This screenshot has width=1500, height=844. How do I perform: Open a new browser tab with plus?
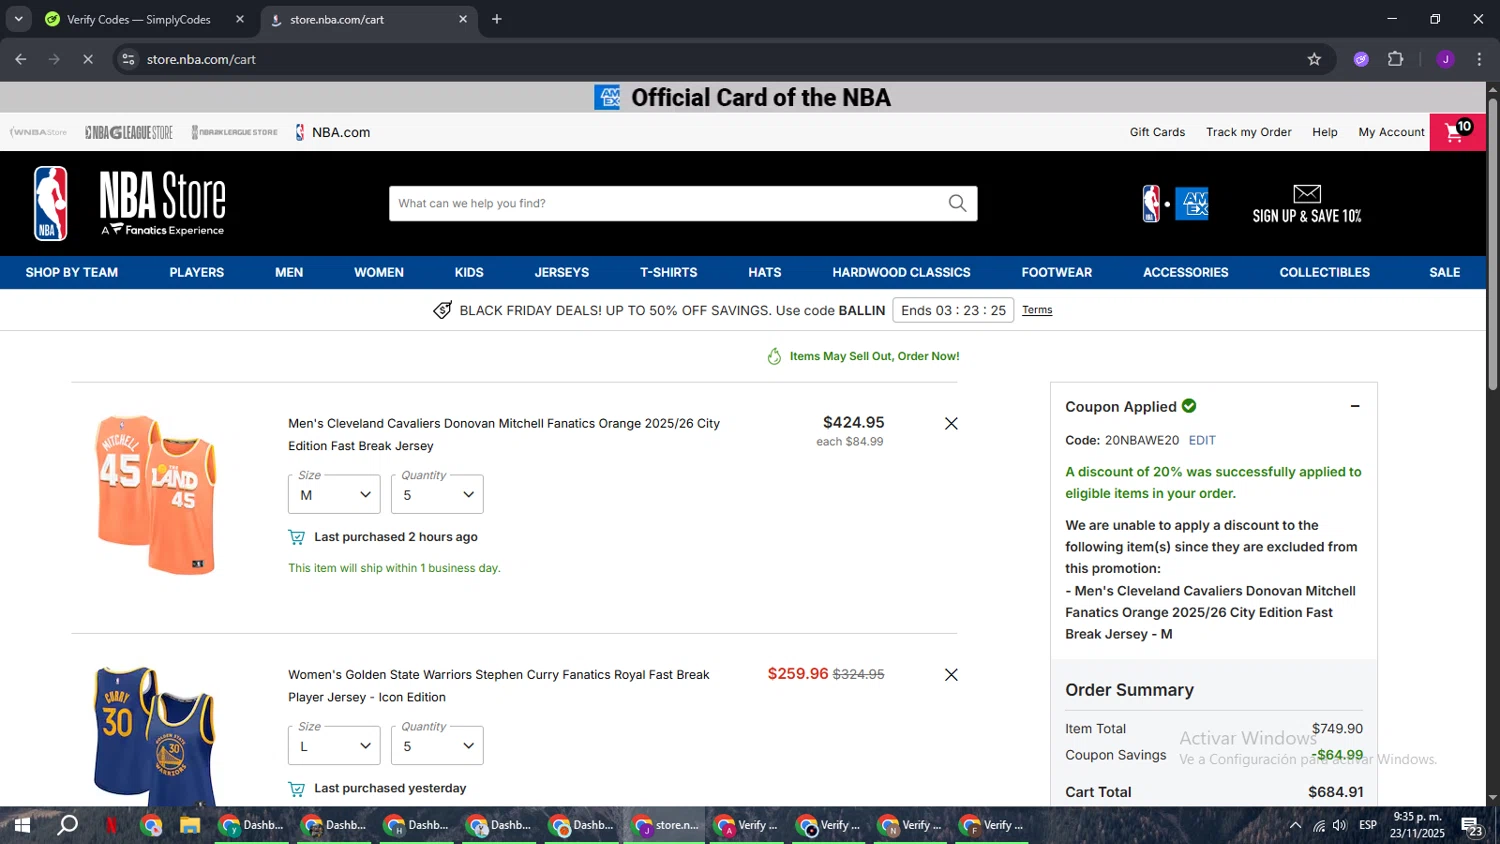coord(497,19)
